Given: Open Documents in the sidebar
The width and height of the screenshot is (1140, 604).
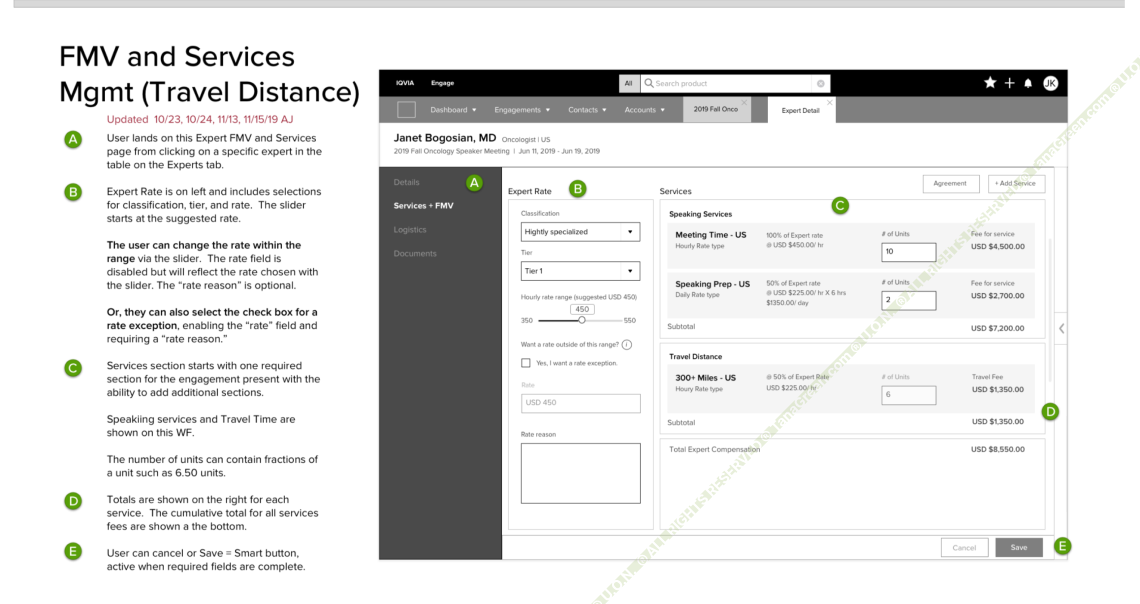Looking at the screenshot, I should 415,254.
